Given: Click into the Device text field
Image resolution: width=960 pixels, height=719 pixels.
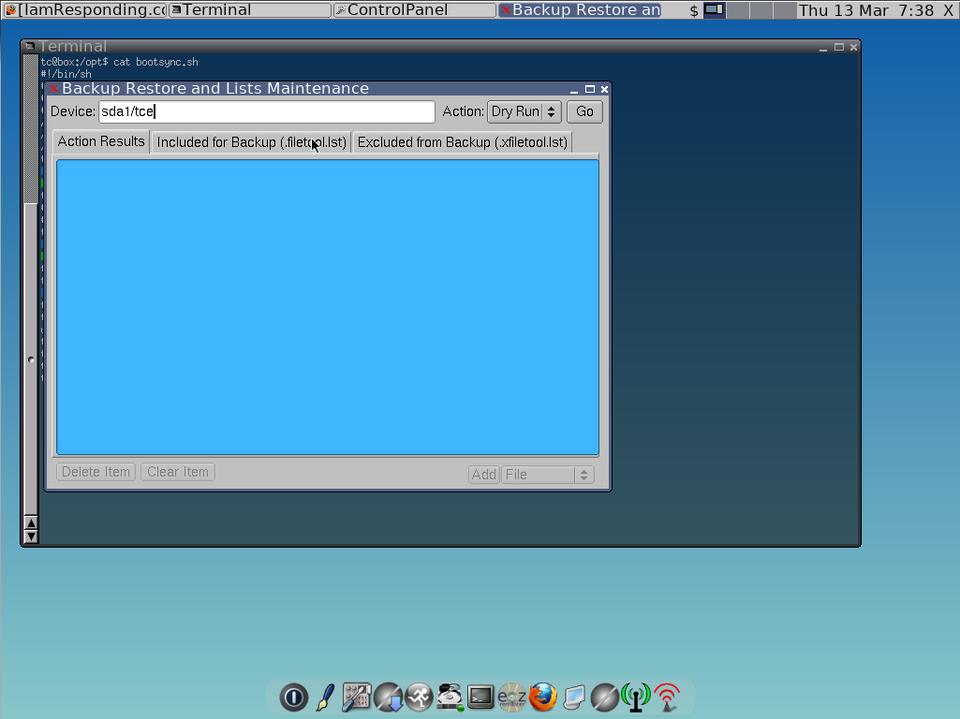Looking at the screenshot, I should click(x=266, y=112).
